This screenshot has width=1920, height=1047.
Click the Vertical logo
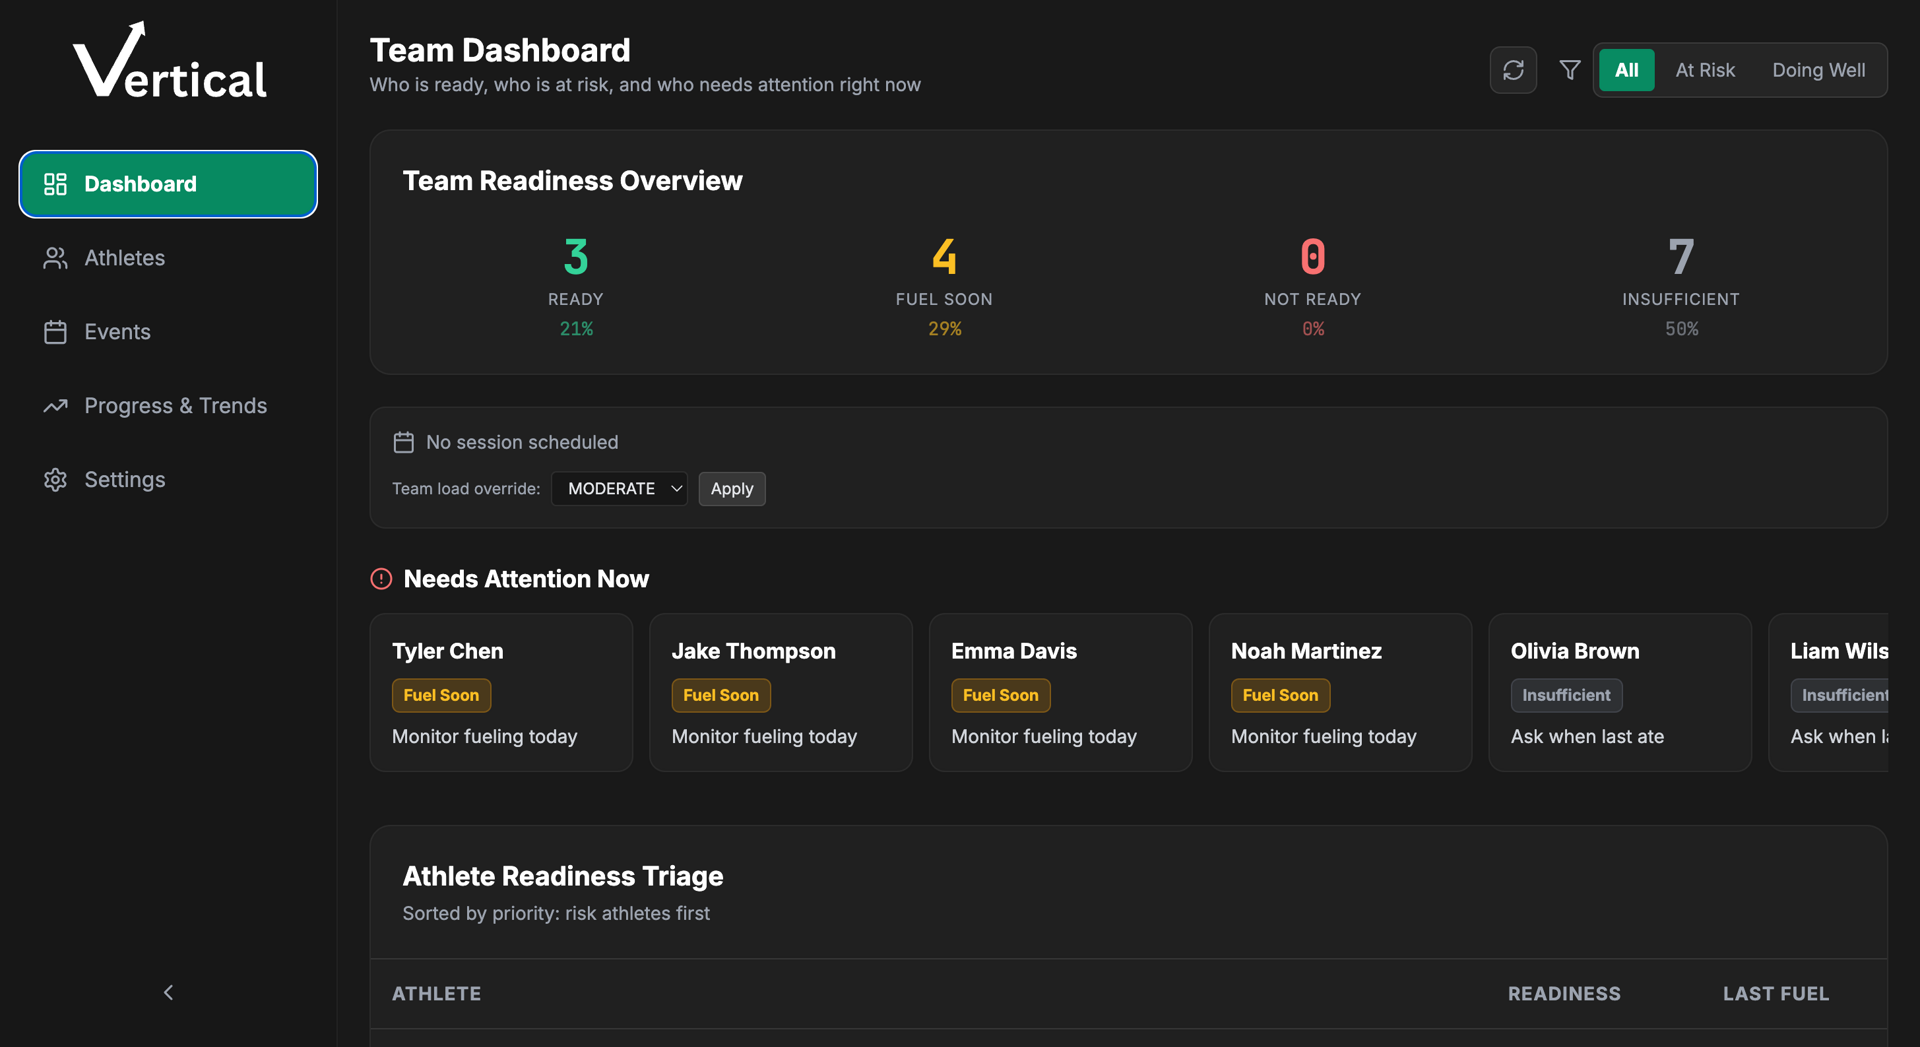coord(168,58)
